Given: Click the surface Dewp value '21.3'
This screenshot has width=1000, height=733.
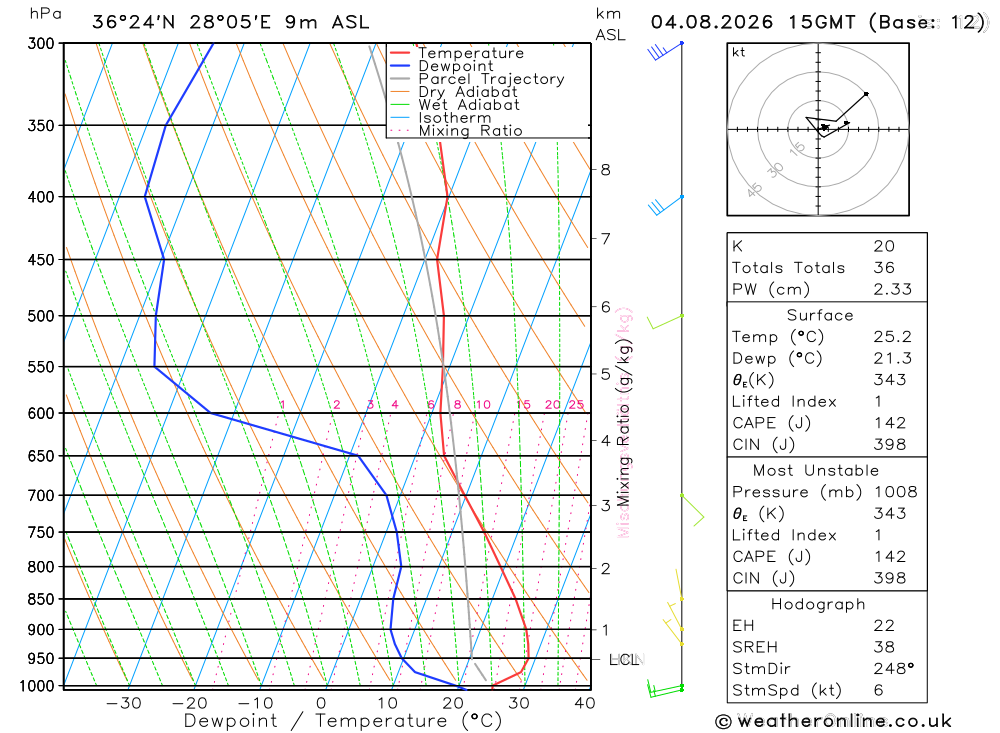Looking at the screenshot, I should point(893,359).
